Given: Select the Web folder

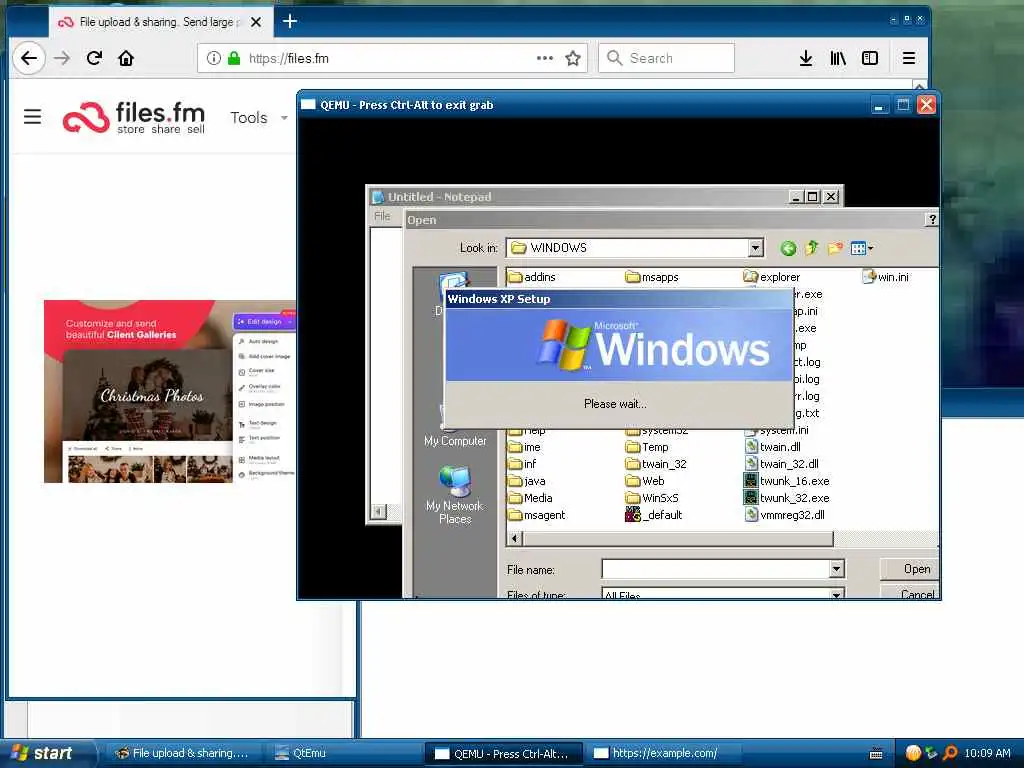Looking at the screenshot, I should (x=645, y=481).
